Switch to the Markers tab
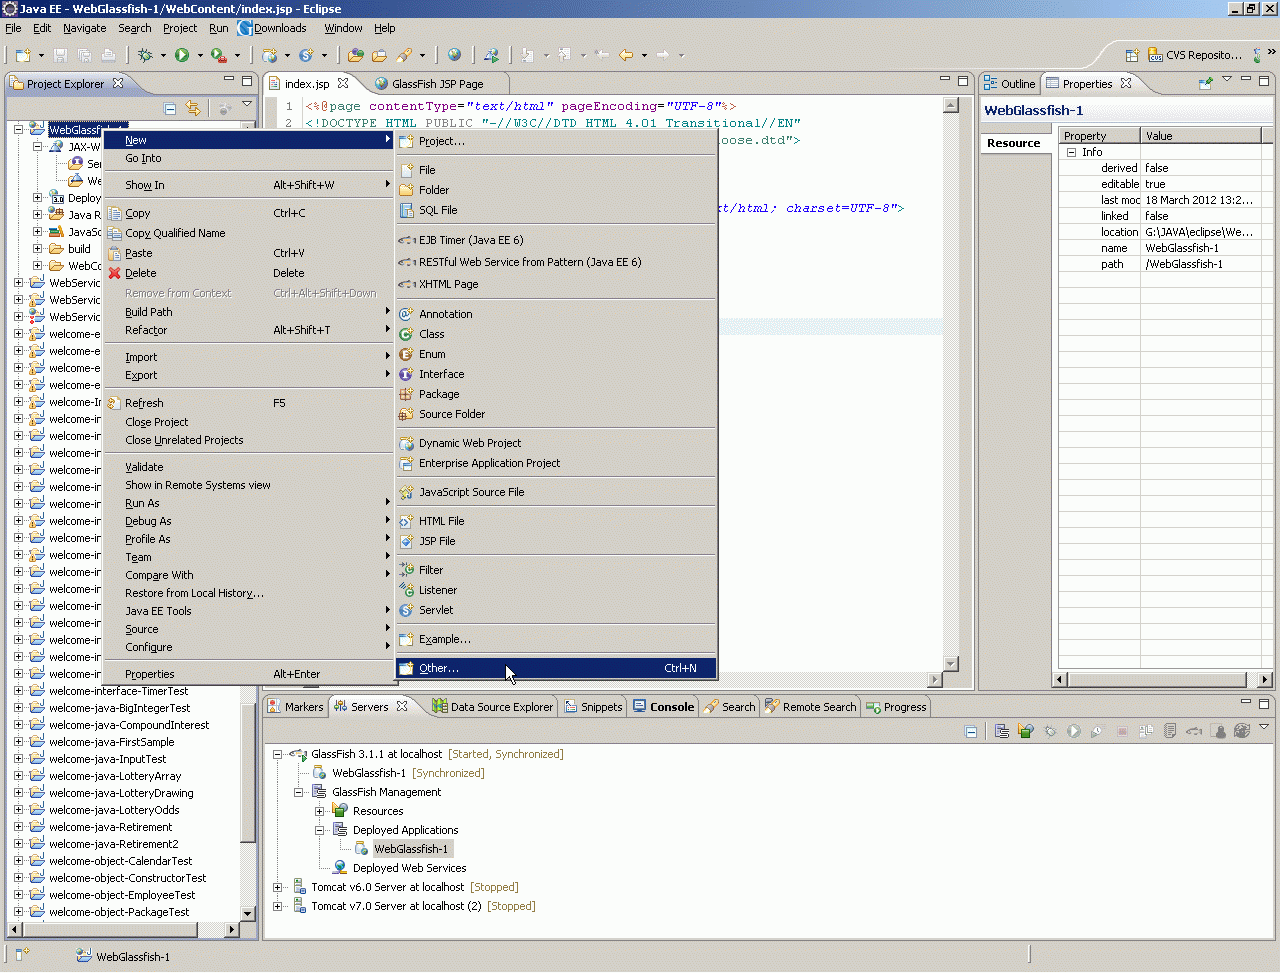Image resolution: width=1280 pixels, height=973 pixels. click(x=296, y=707)
